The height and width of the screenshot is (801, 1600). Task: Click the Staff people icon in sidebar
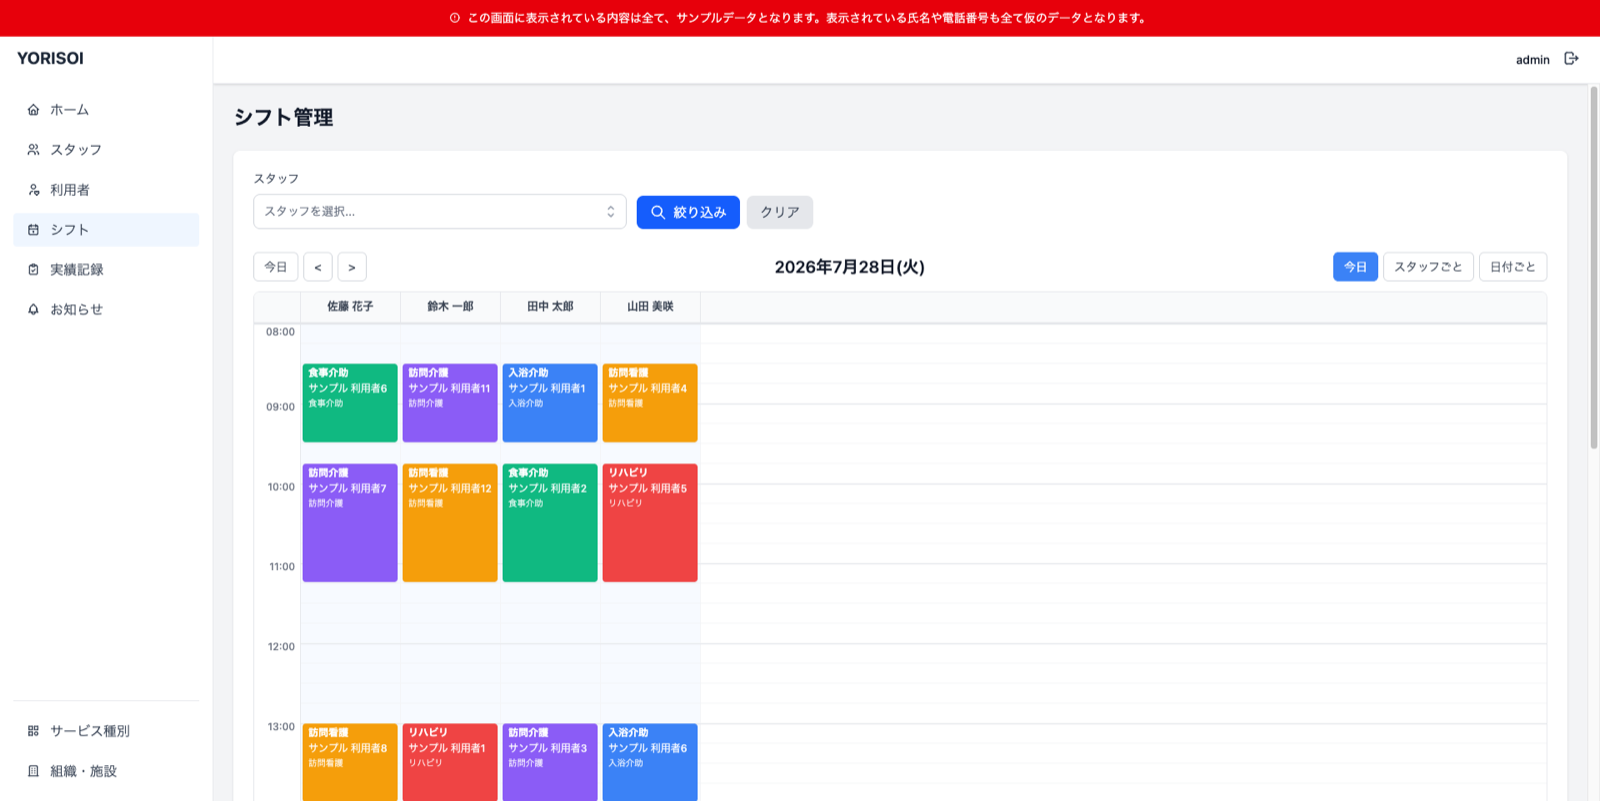(33, 150)
